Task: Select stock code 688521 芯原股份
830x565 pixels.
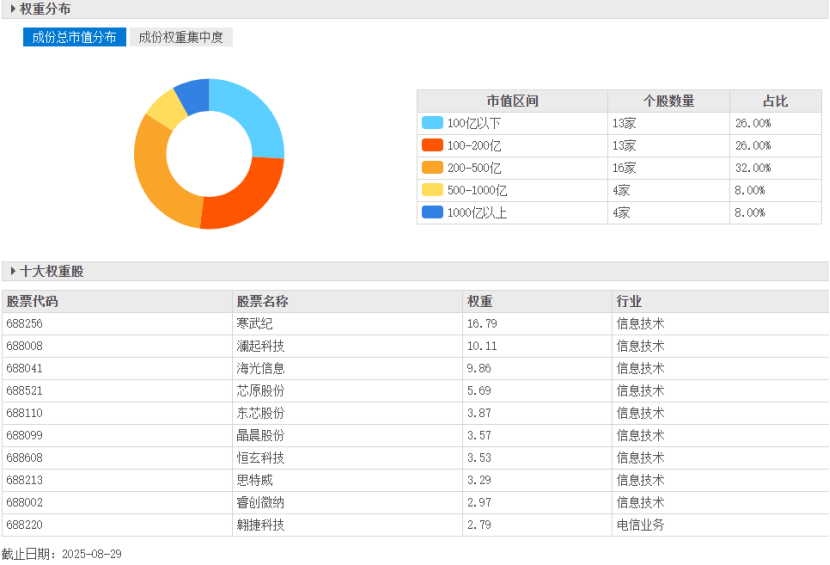Action: (25, 391)
